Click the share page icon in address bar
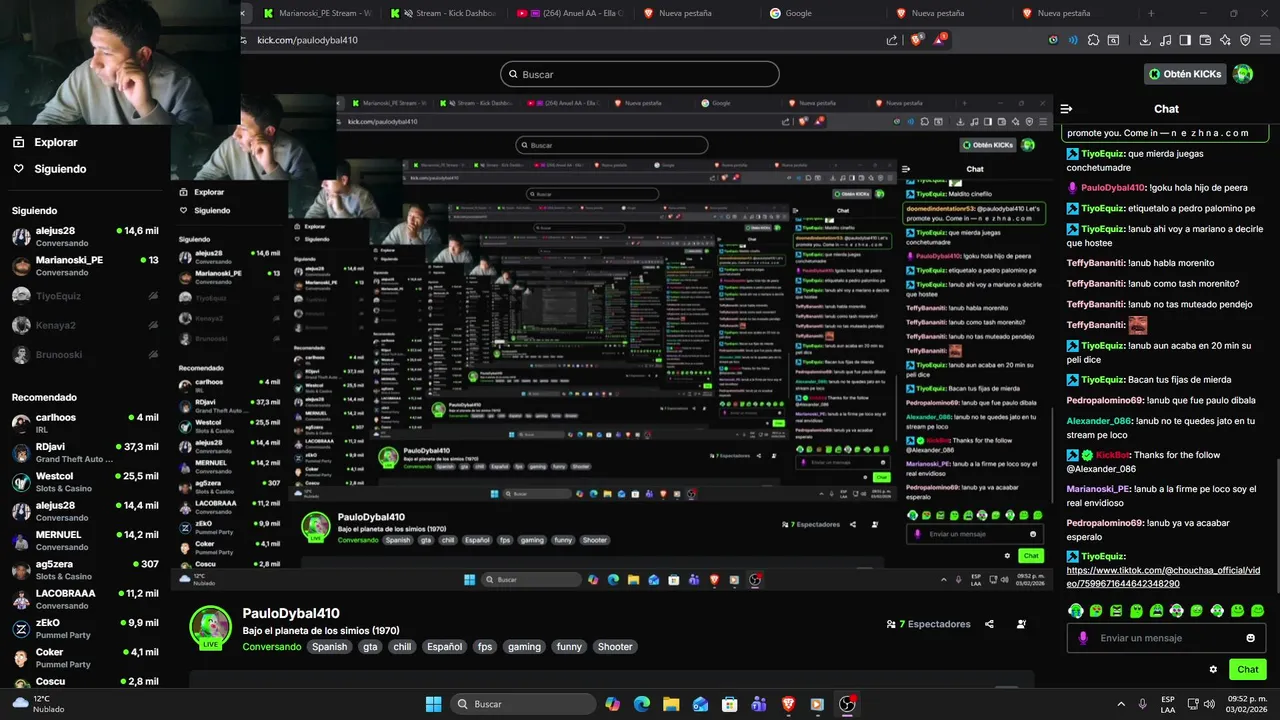Screen dimensions: 1280x720 pos(892,40)
